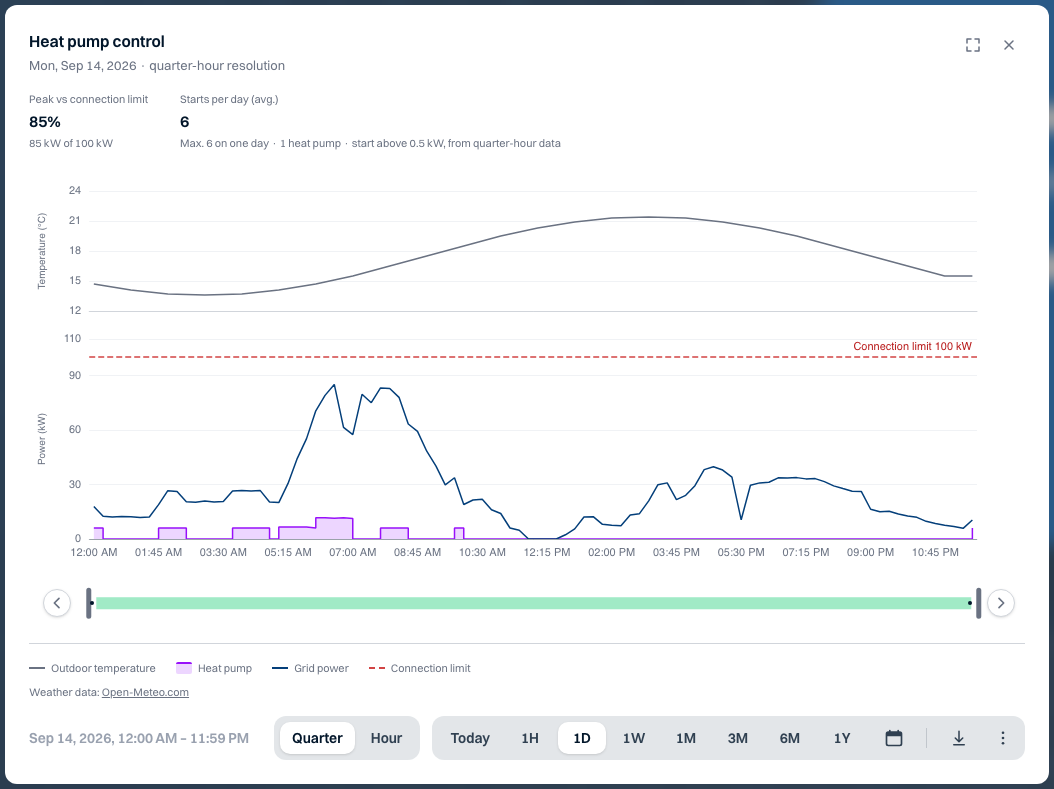This screenshot has width=1054, height=789.
Task: Select the 1M time range
Action: tap(686, 738)
